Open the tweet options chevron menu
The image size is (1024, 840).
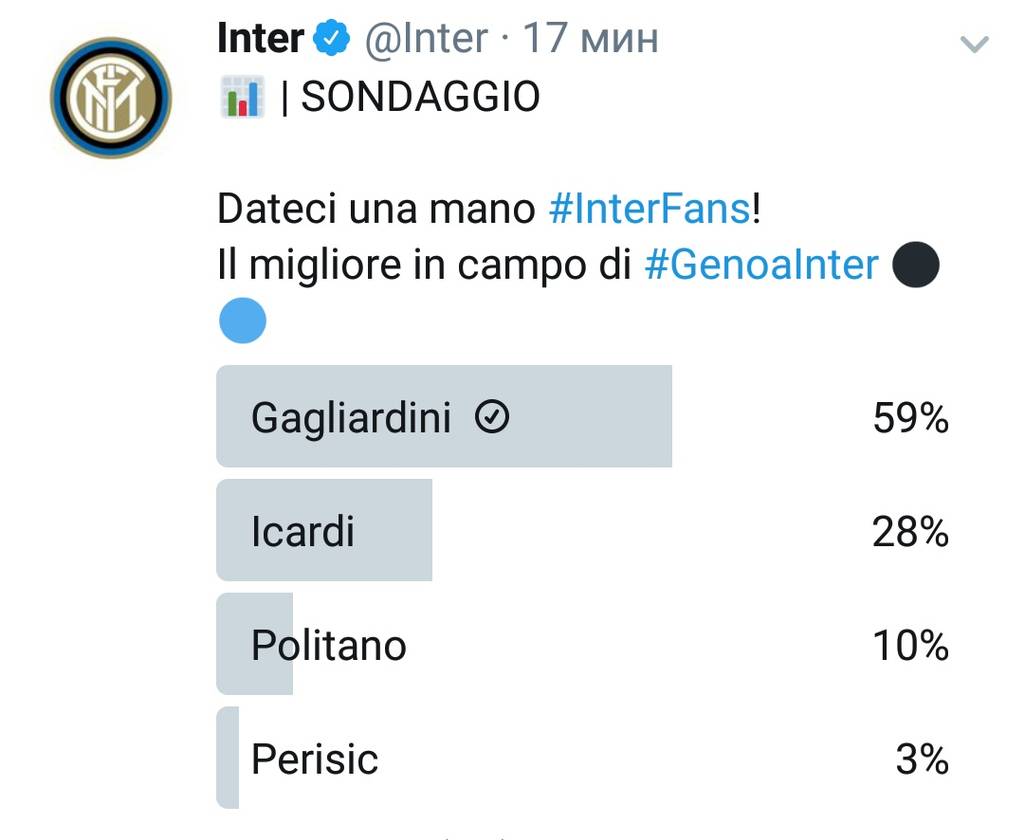(x=974, y=44)
